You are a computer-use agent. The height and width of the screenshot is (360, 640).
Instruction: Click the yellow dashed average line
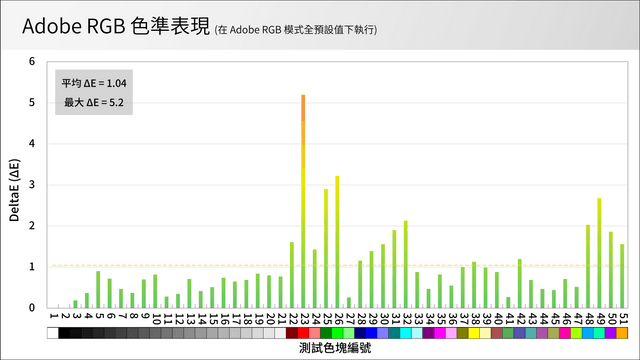(x=337, y=265)
